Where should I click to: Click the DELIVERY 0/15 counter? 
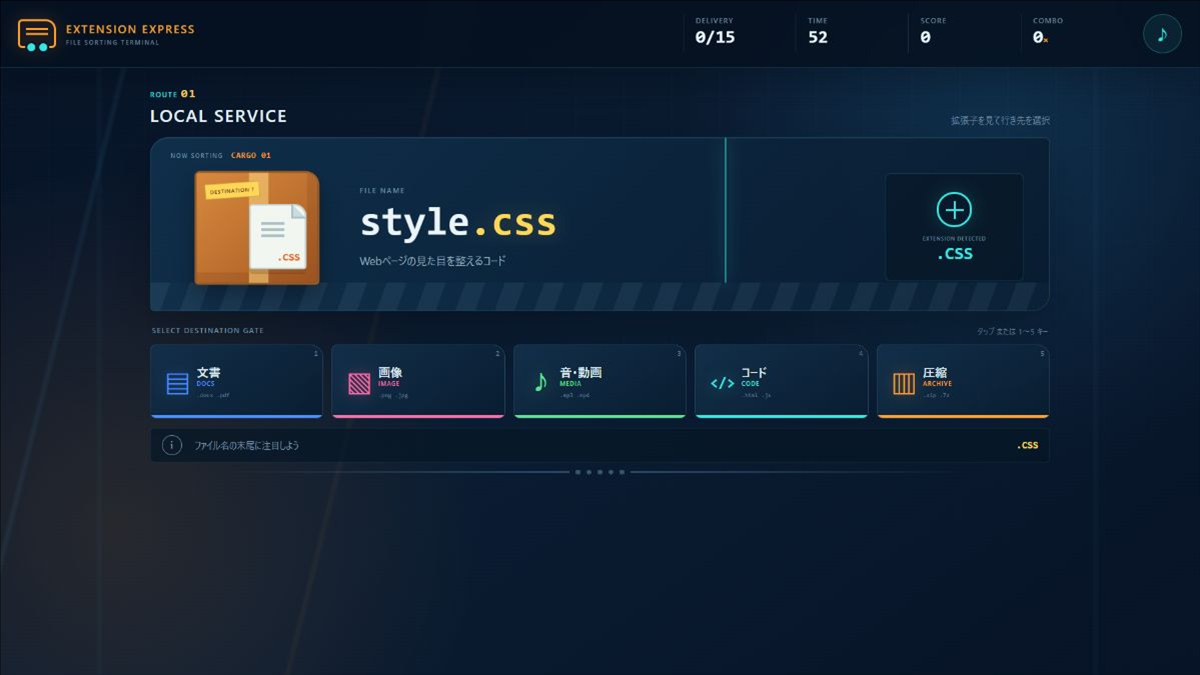click(715, 32)
